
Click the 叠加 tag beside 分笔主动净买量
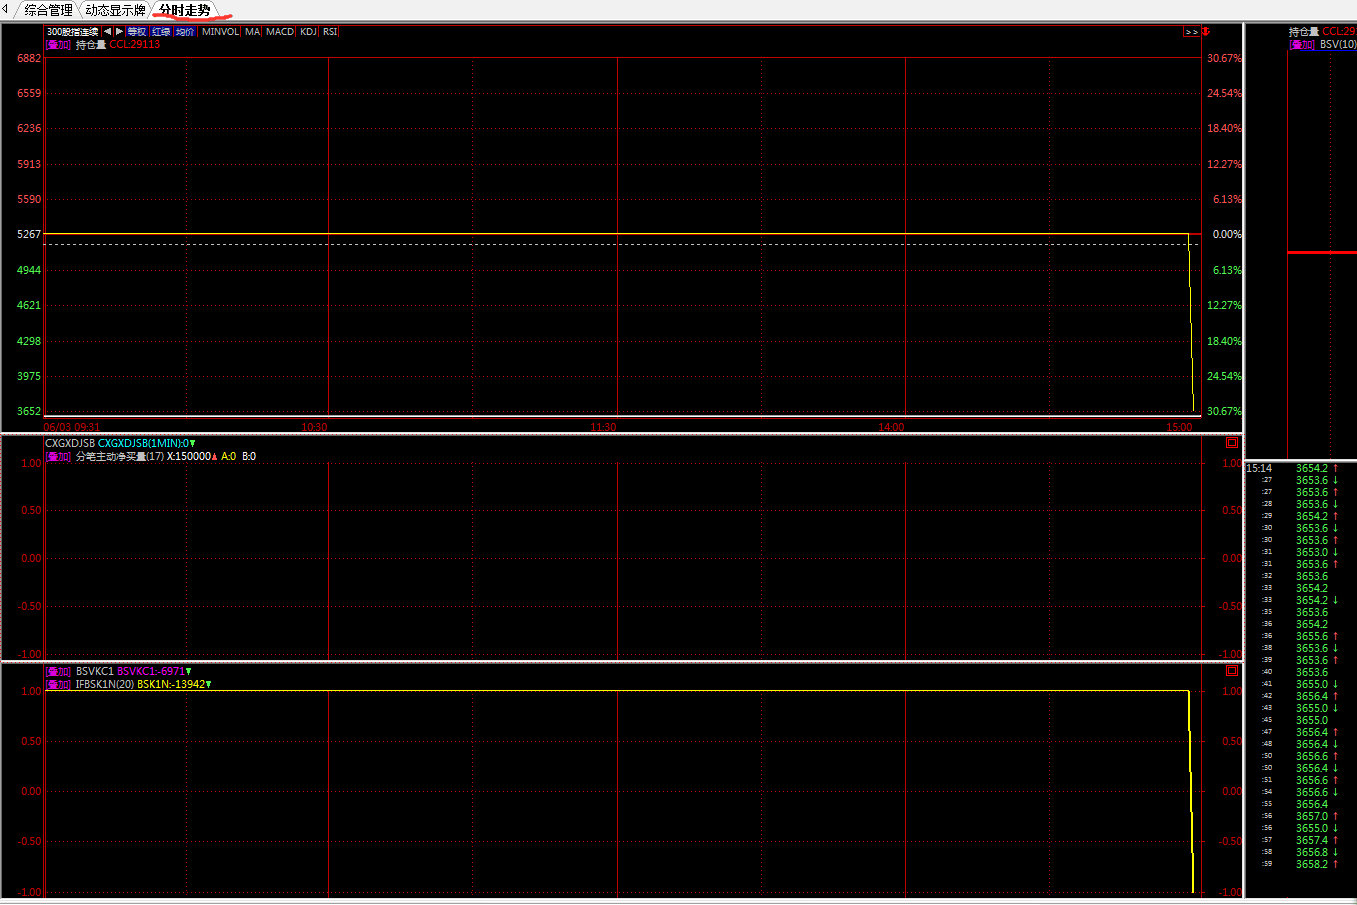point(58,456)
